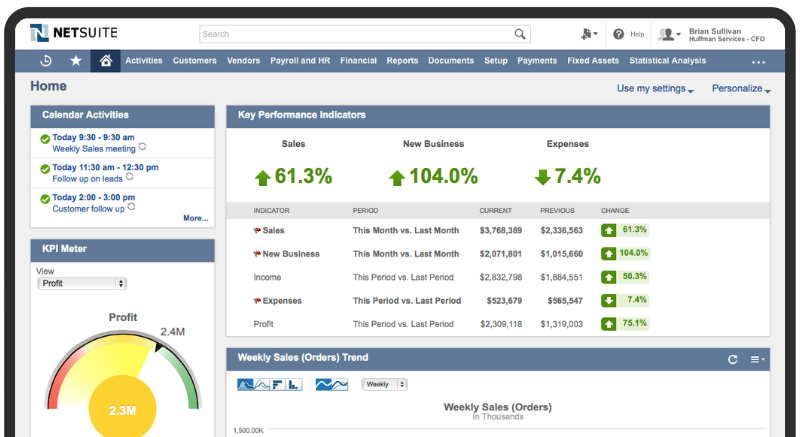Open the Profit indicator link
The width and height of the screenshot is (800, 437).
[263, 324]
